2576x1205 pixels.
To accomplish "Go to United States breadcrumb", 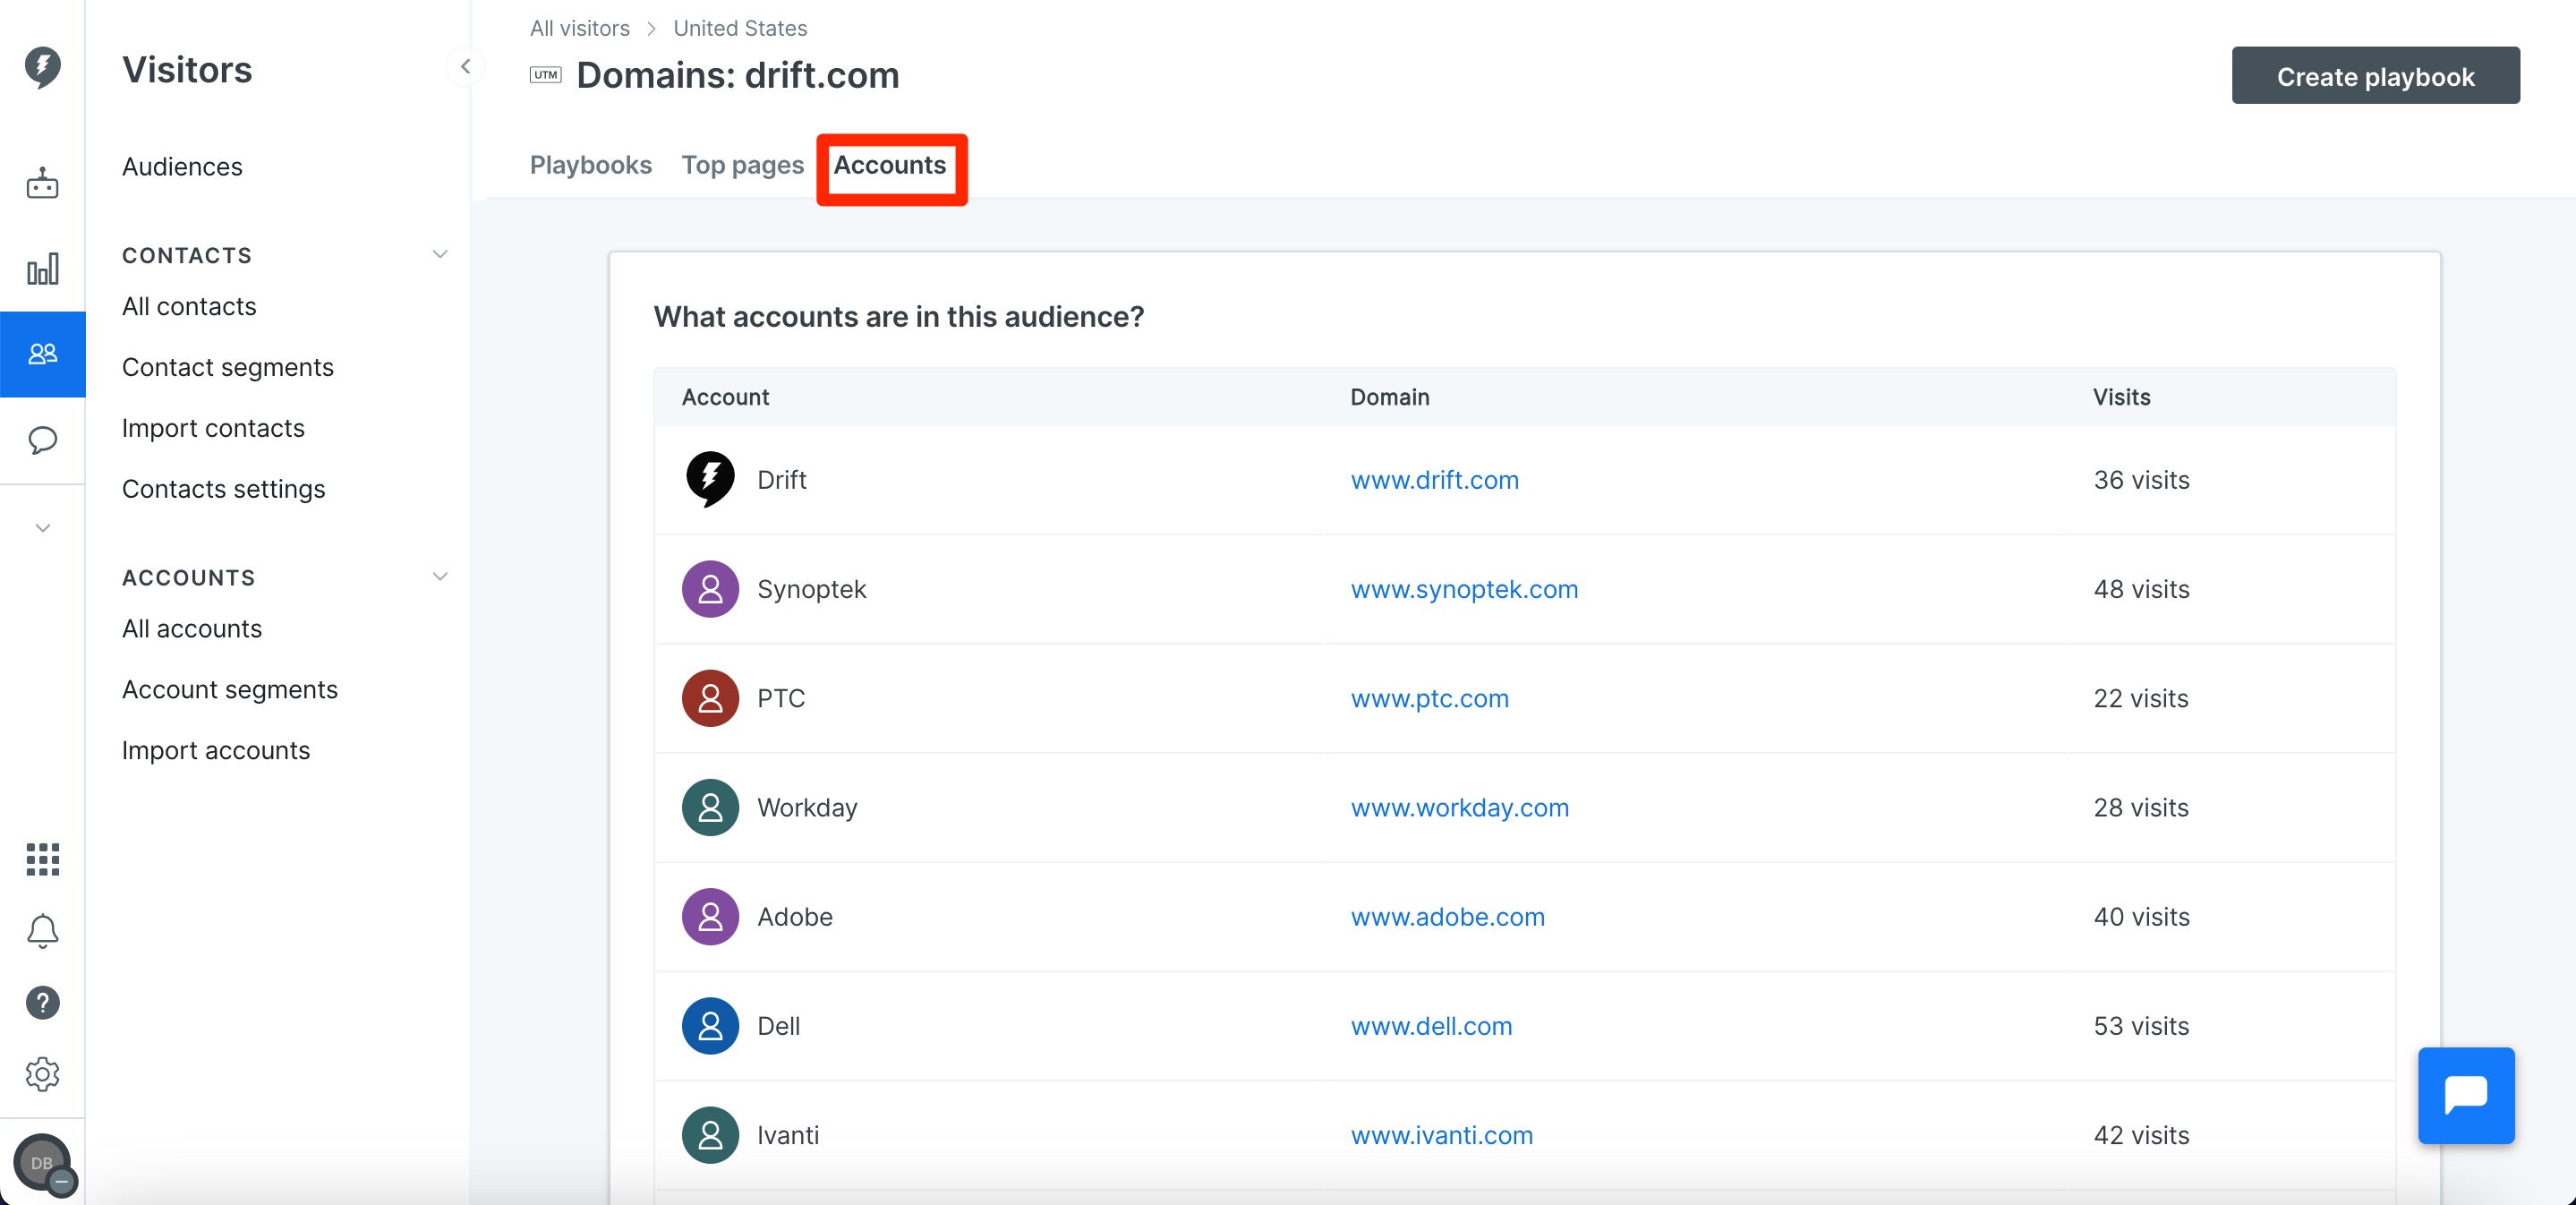I will point(740,28).
